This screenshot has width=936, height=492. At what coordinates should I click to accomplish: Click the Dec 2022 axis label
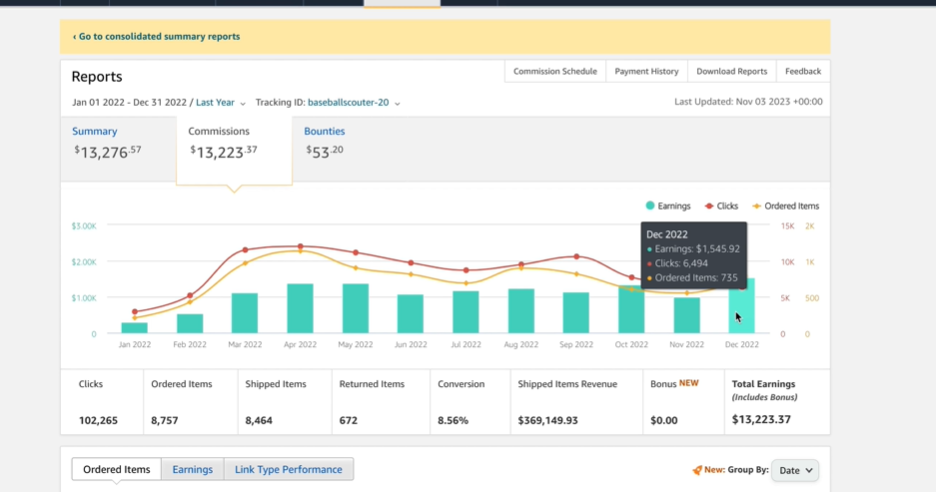742,345
